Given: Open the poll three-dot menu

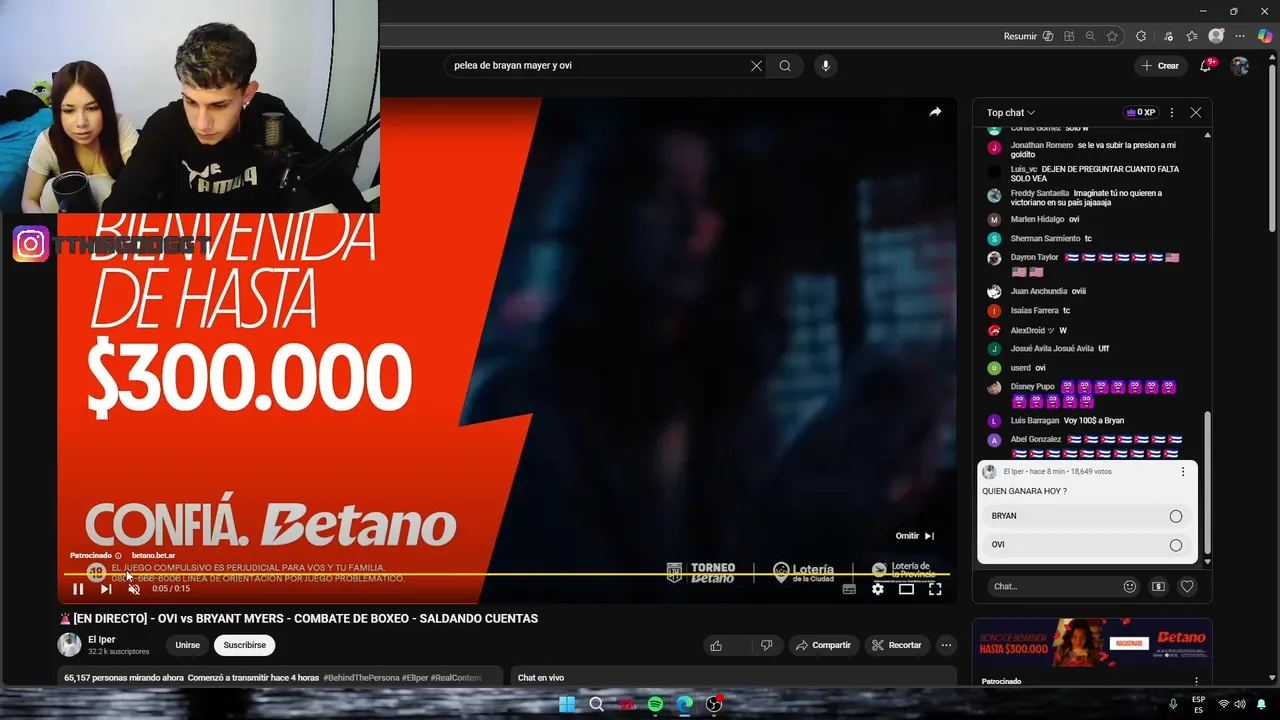Looking at the screenshot, I should 1183,472.
